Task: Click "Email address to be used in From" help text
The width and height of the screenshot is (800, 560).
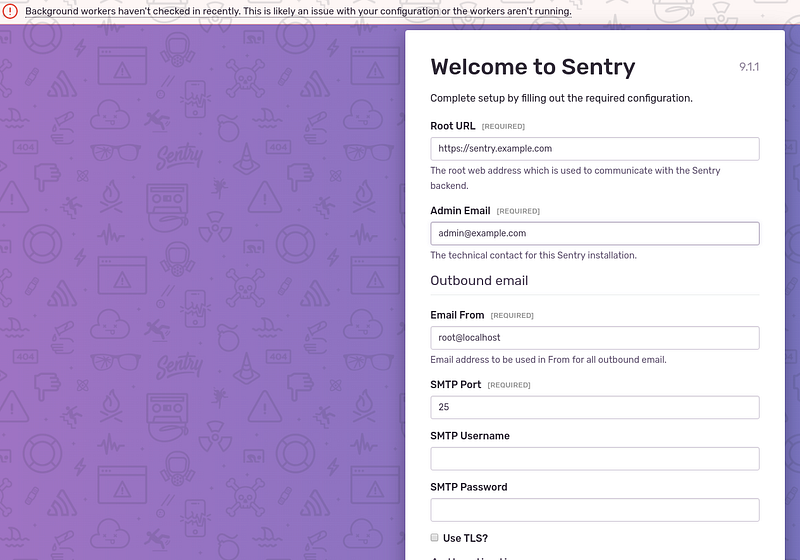Action: point(548,360)
